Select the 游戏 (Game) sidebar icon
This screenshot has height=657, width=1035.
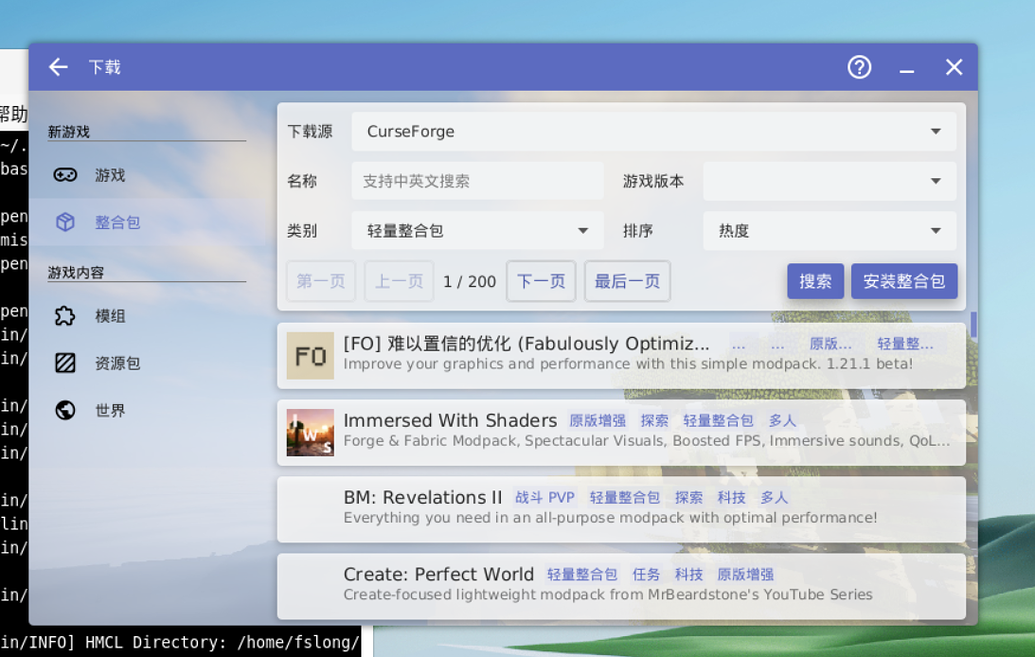[x=64, y=175]
